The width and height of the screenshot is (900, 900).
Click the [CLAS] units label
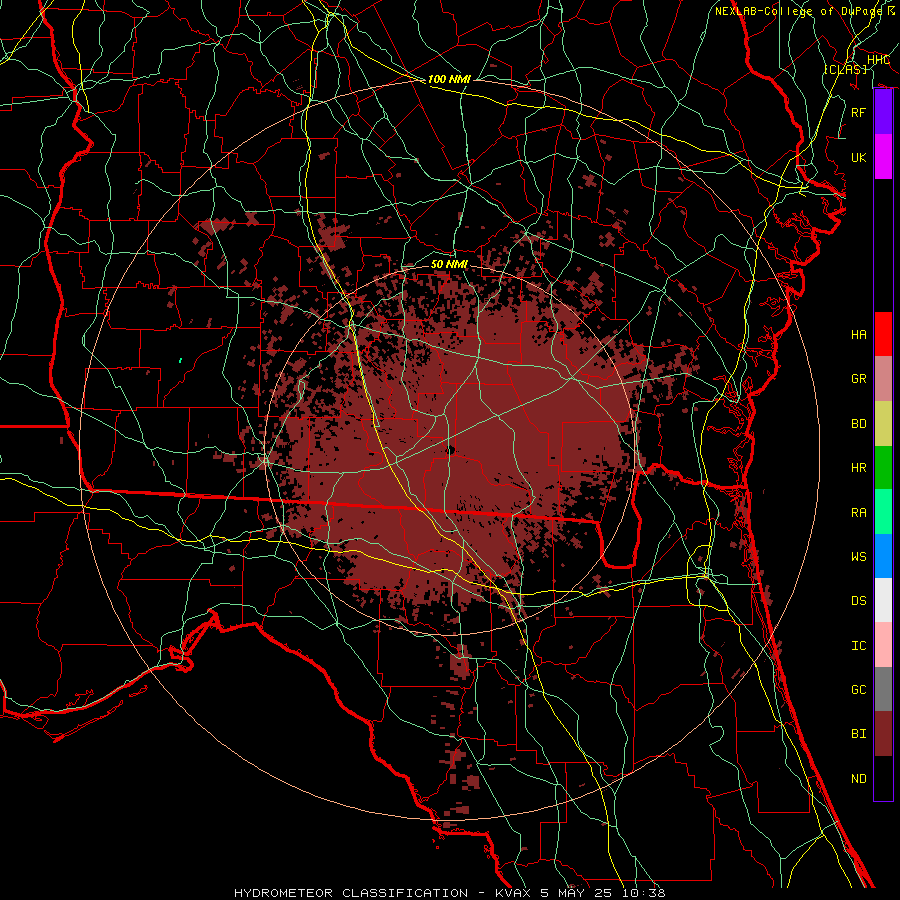(845, 69)
